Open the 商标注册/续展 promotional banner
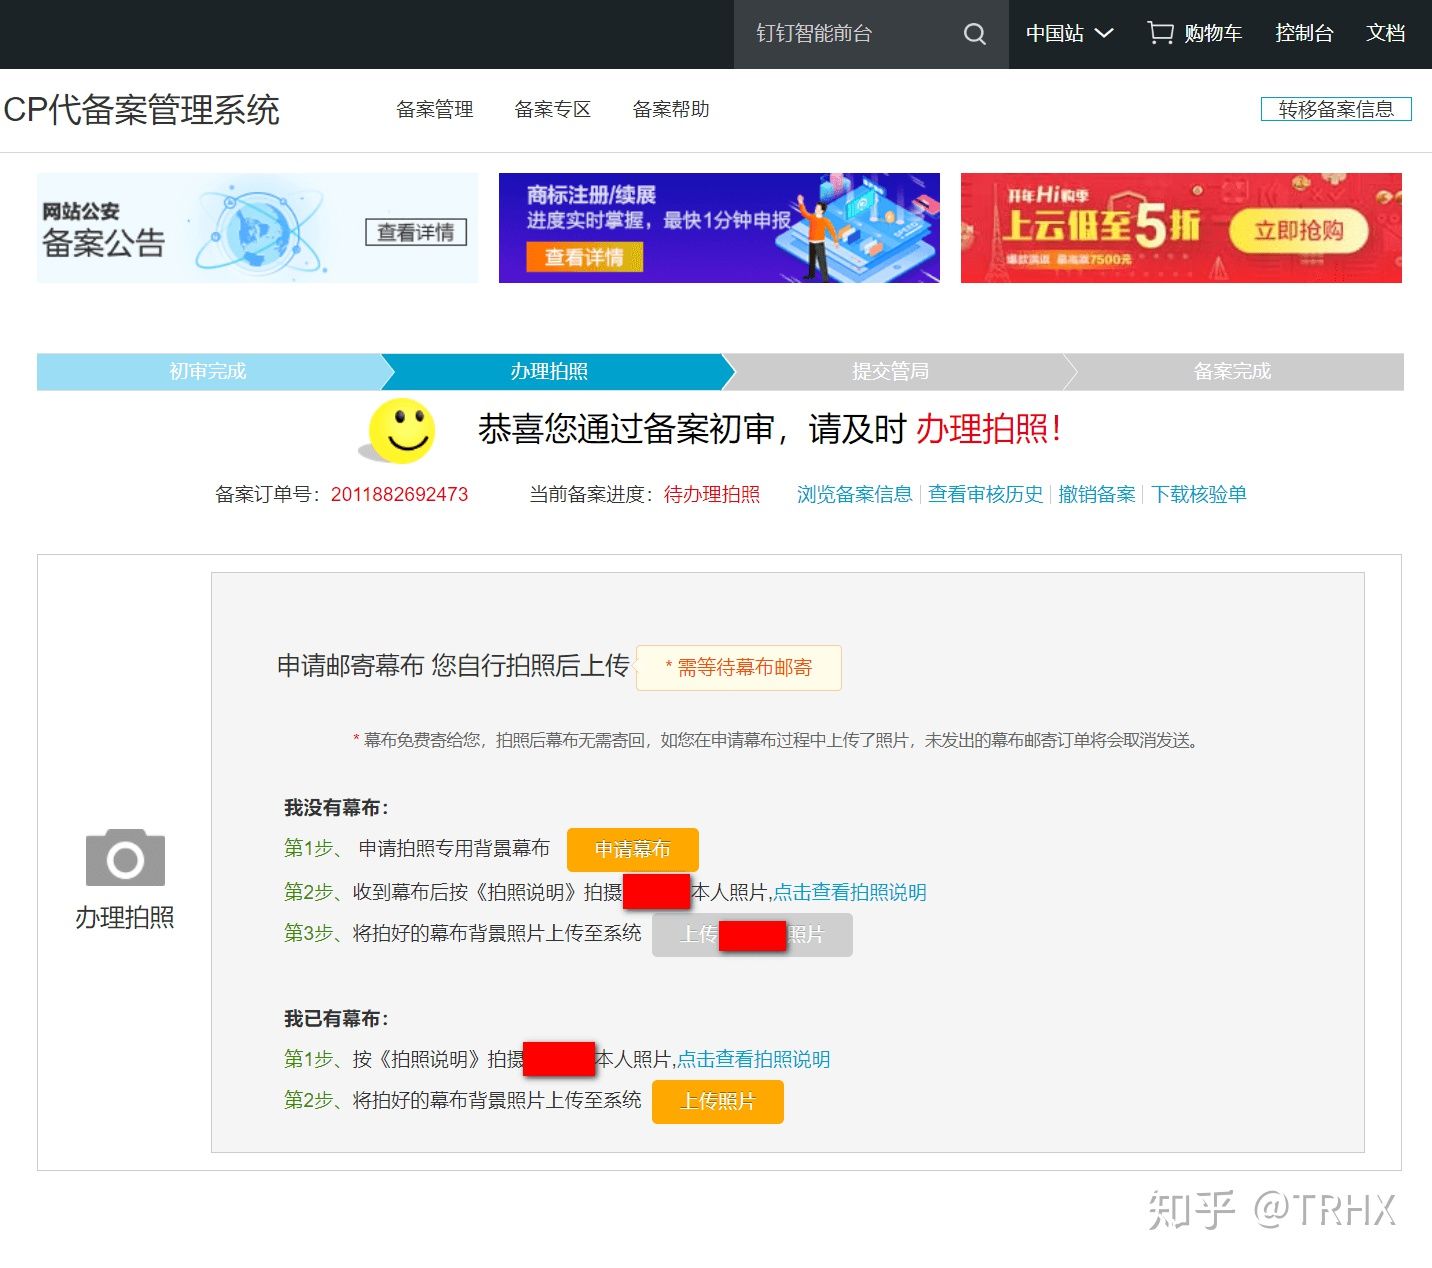The width and height of the screenshot is (1432, 1268). tap(718, 228)
